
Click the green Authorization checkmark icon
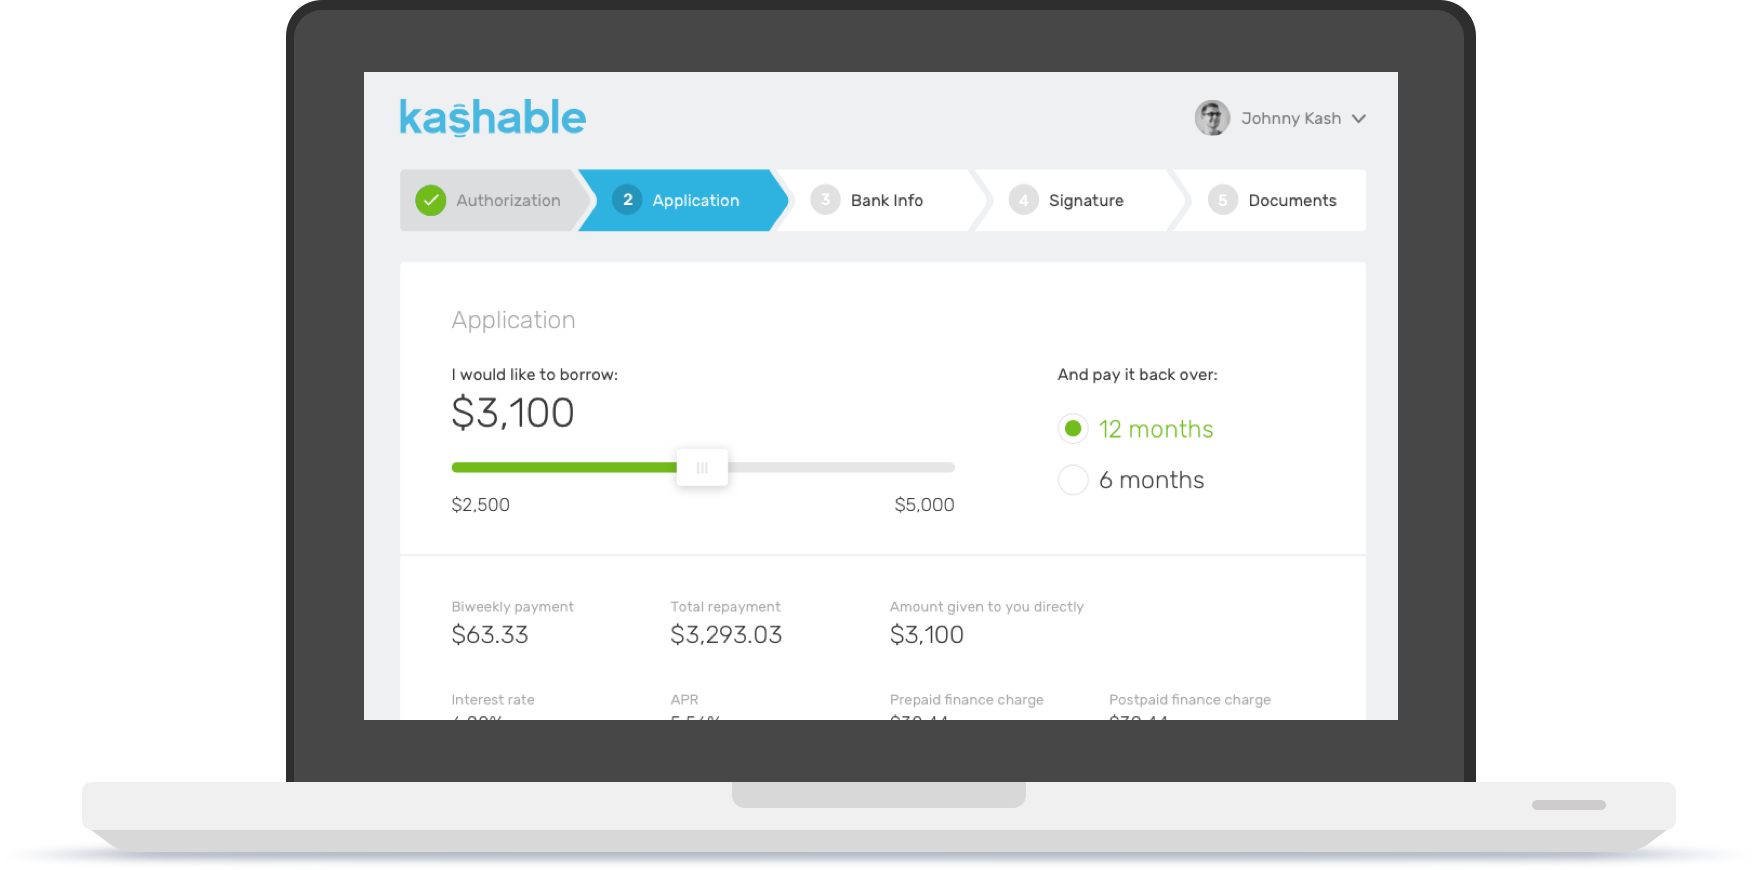coord(430,200)
